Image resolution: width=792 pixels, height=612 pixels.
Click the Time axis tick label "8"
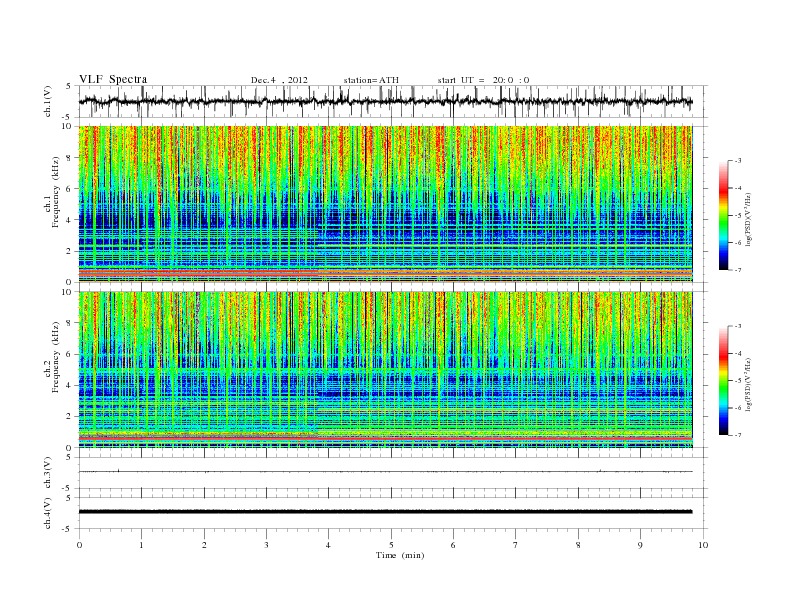[578, 545]
